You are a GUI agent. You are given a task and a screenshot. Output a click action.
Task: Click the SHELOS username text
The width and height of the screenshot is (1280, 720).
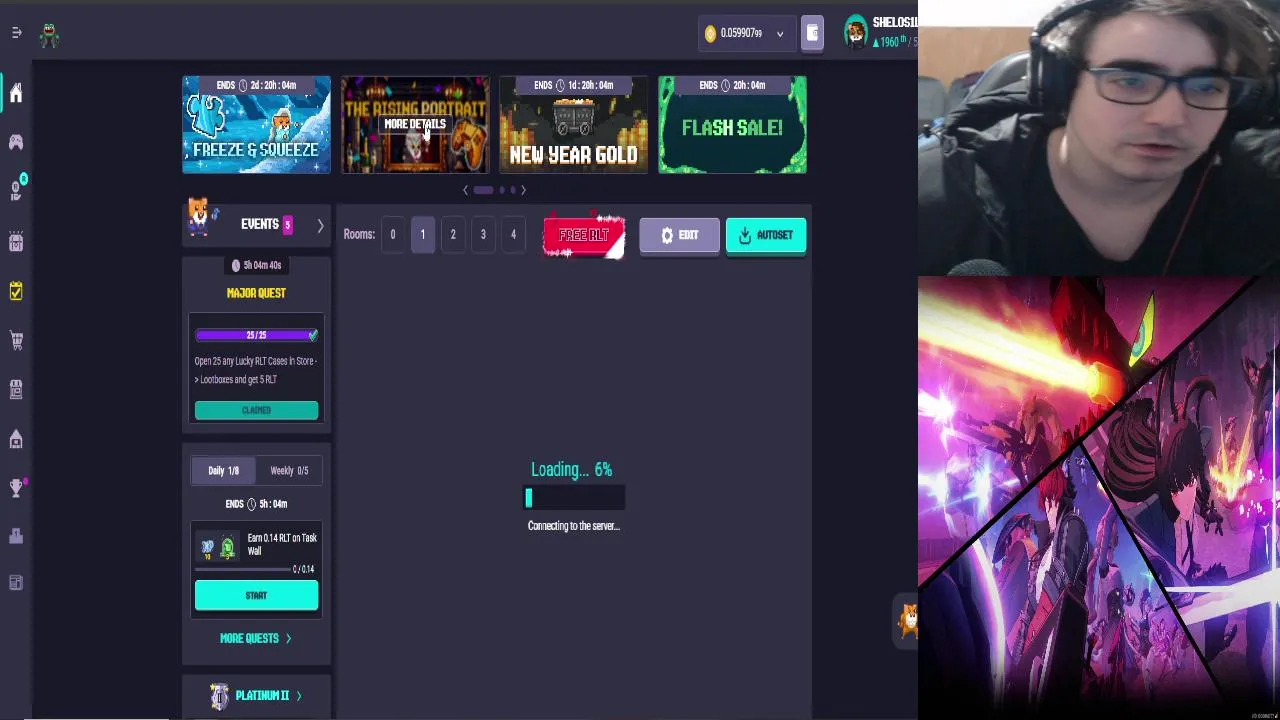[894, 22]
